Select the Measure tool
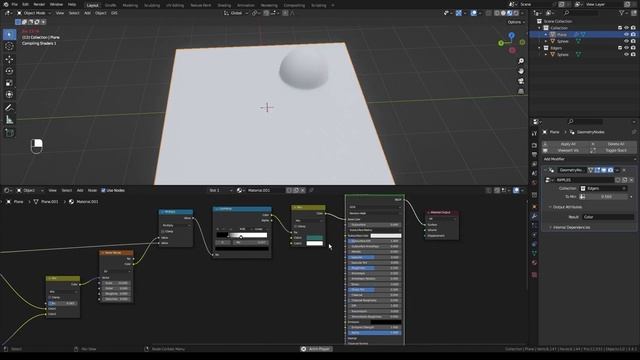 (9, 120)
